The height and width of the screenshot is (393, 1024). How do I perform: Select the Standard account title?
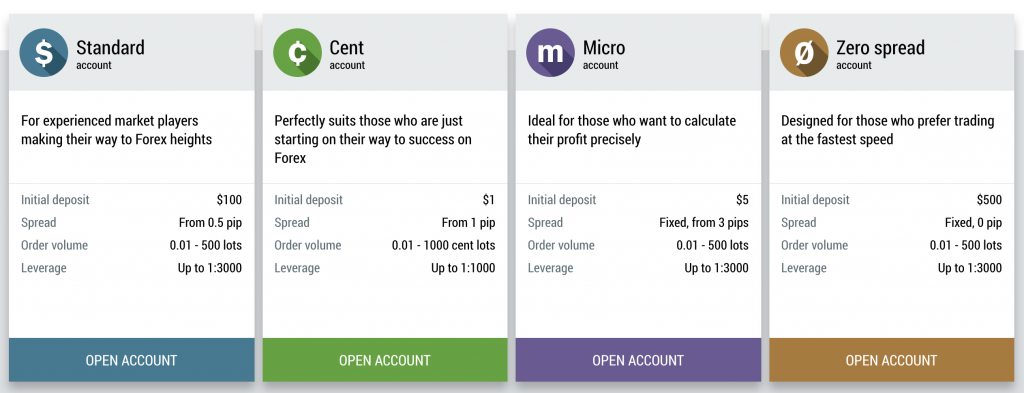click(110, 48)
